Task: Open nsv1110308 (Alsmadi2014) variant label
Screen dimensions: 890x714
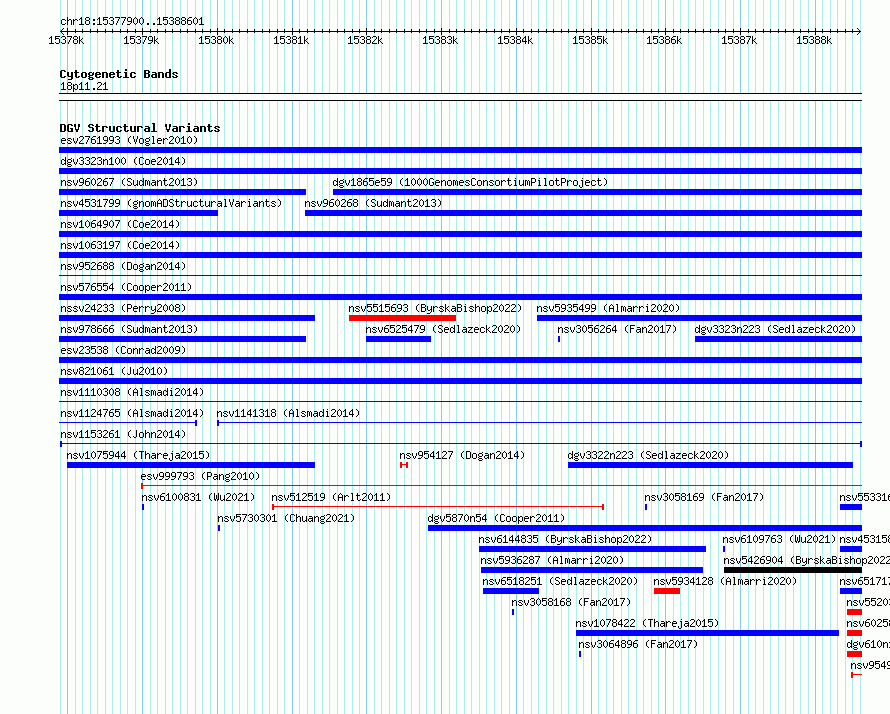Action: pos(132,392)
